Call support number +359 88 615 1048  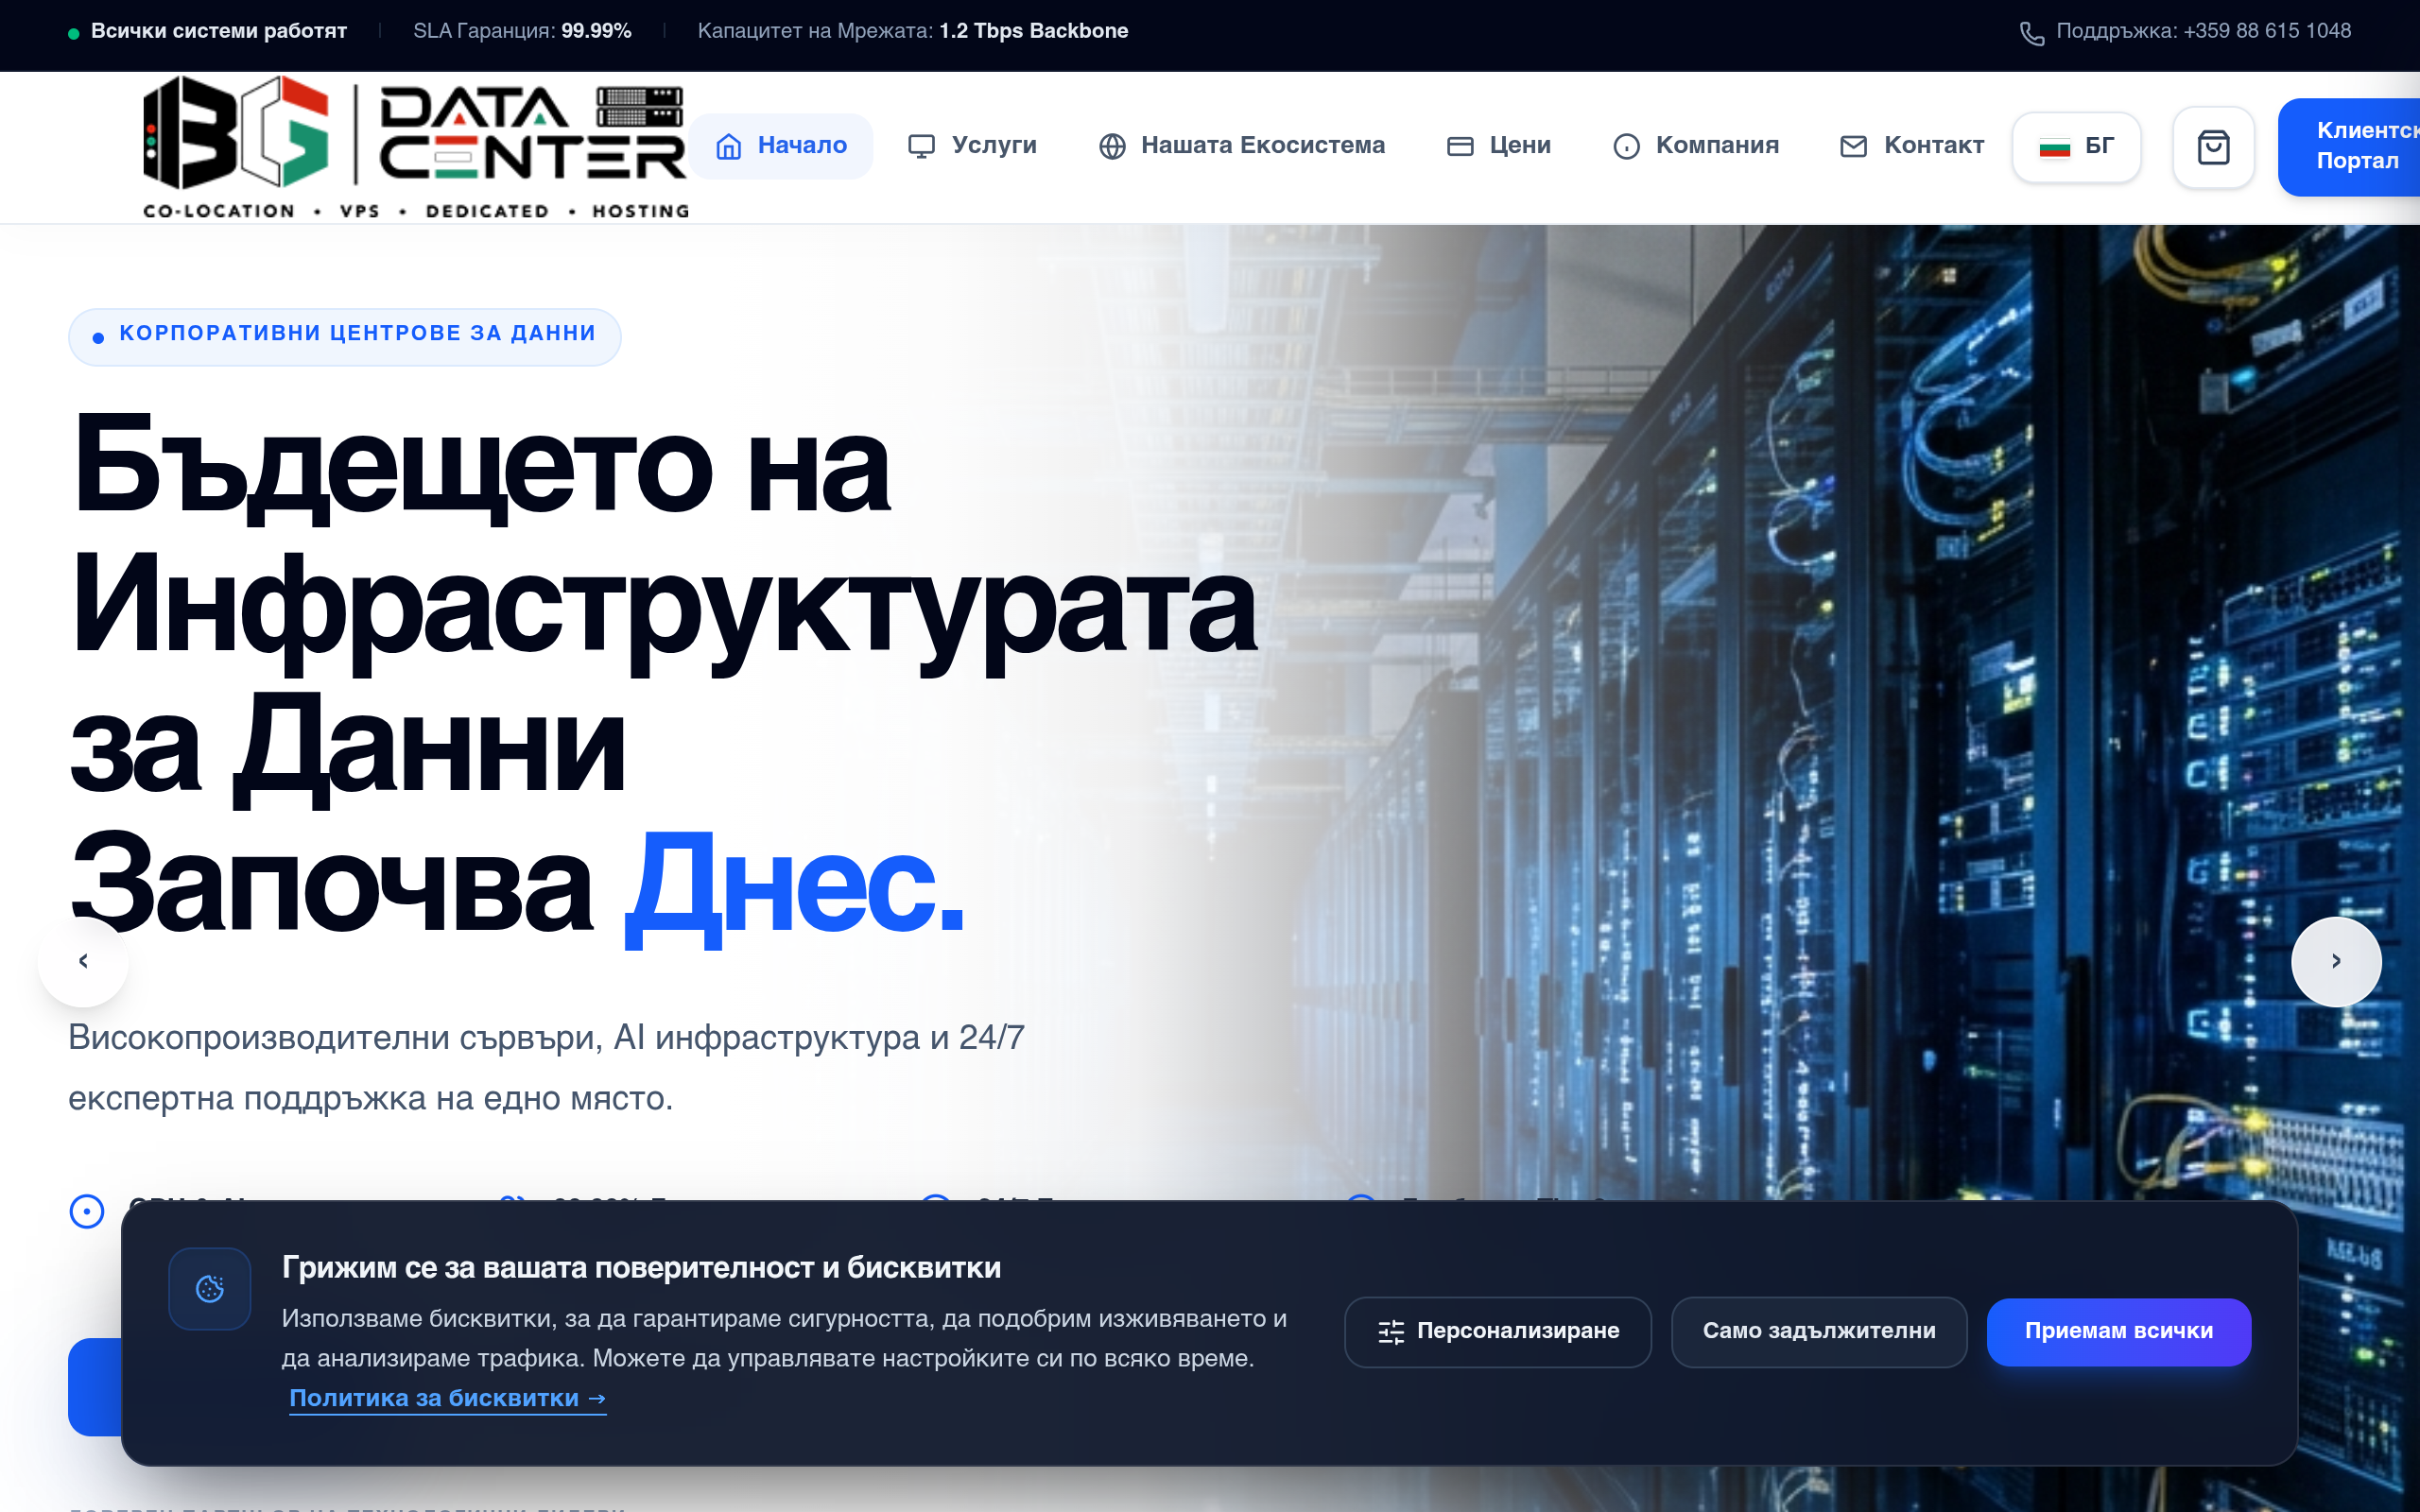pos(2203,31)
